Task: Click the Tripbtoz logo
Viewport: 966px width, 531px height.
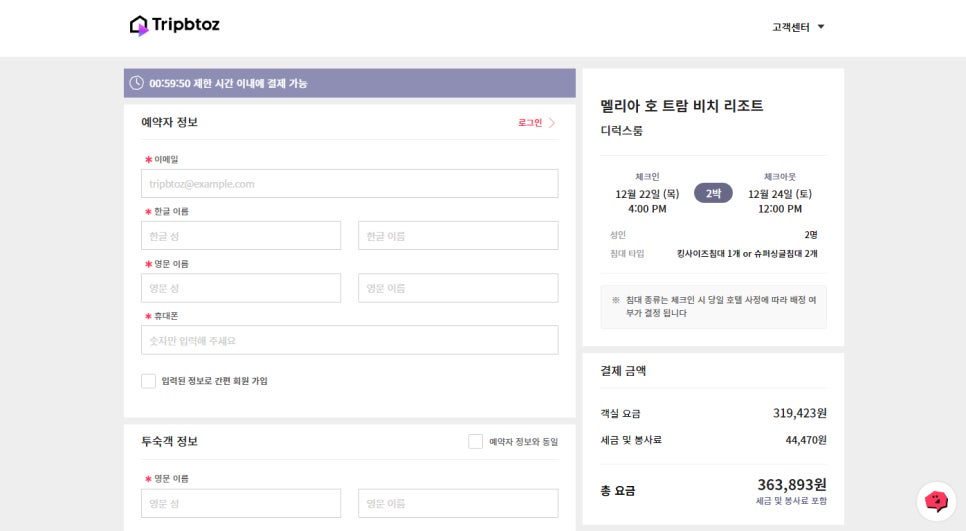Action: 174,25
